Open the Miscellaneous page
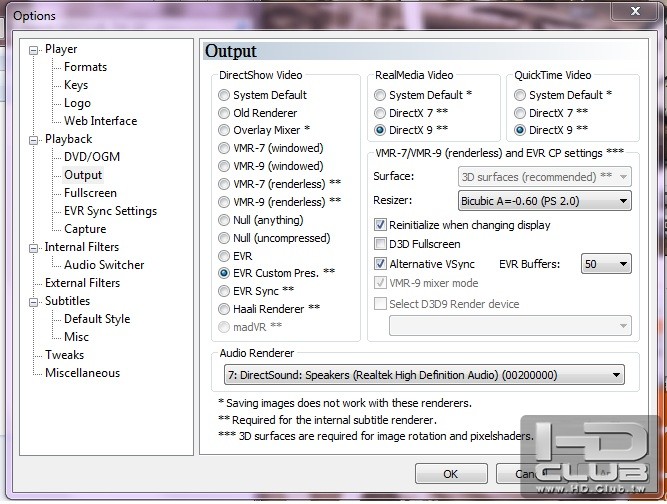The height and width of the screenshot is (504, 667). (83, 373)
